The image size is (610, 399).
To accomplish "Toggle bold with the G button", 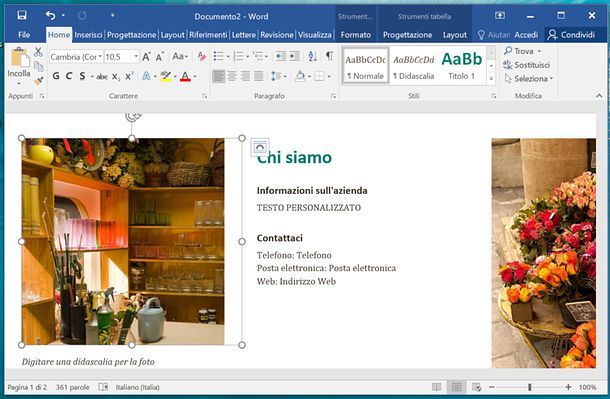I will 56,76.
